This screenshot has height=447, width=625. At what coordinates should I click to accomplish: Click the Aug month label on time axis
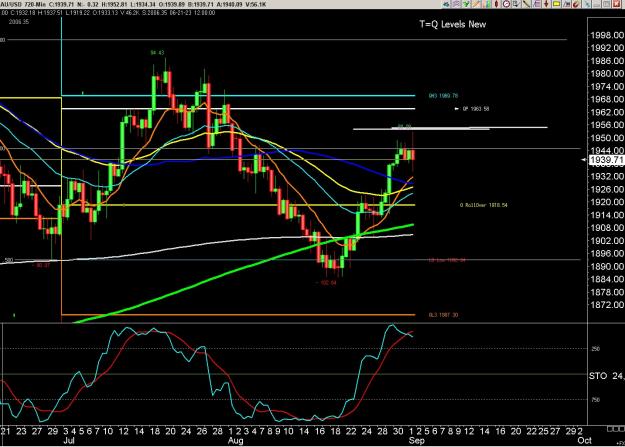pyautogui.click(x=235, y=441)
